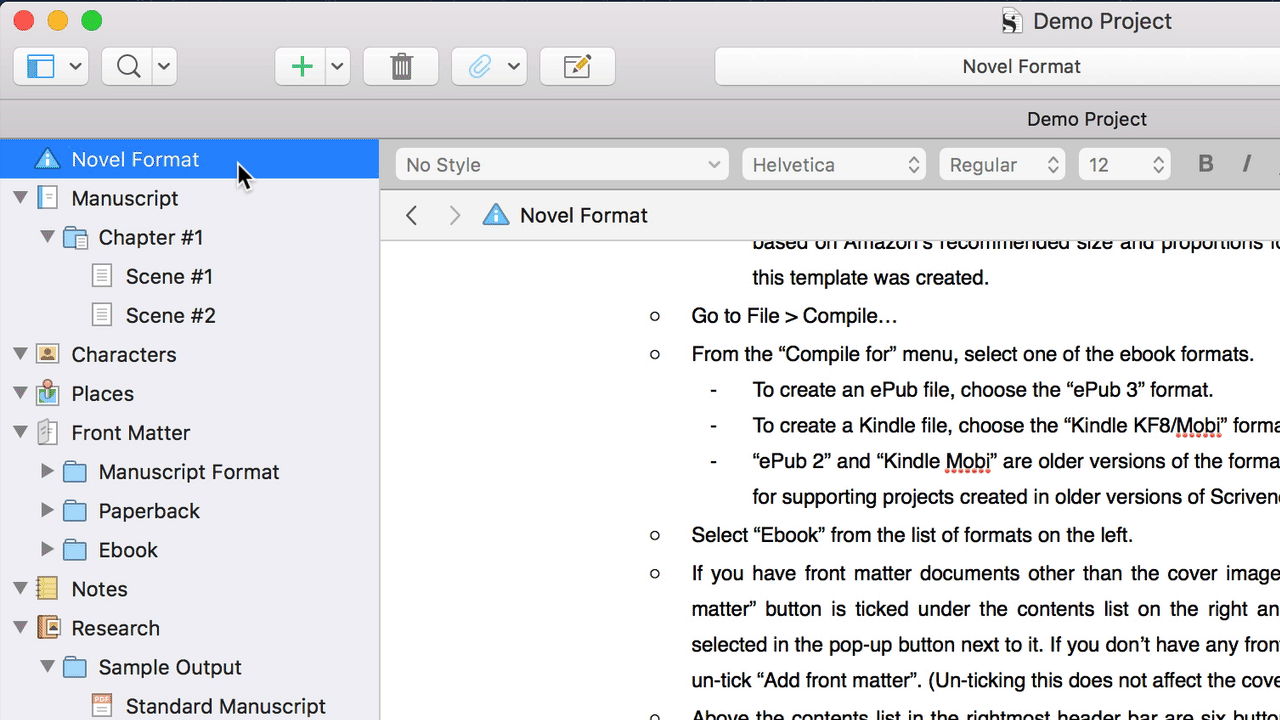Click the Research binder icon
The width and height of the screenshot is (1280, 720).
tap(47, 628)
